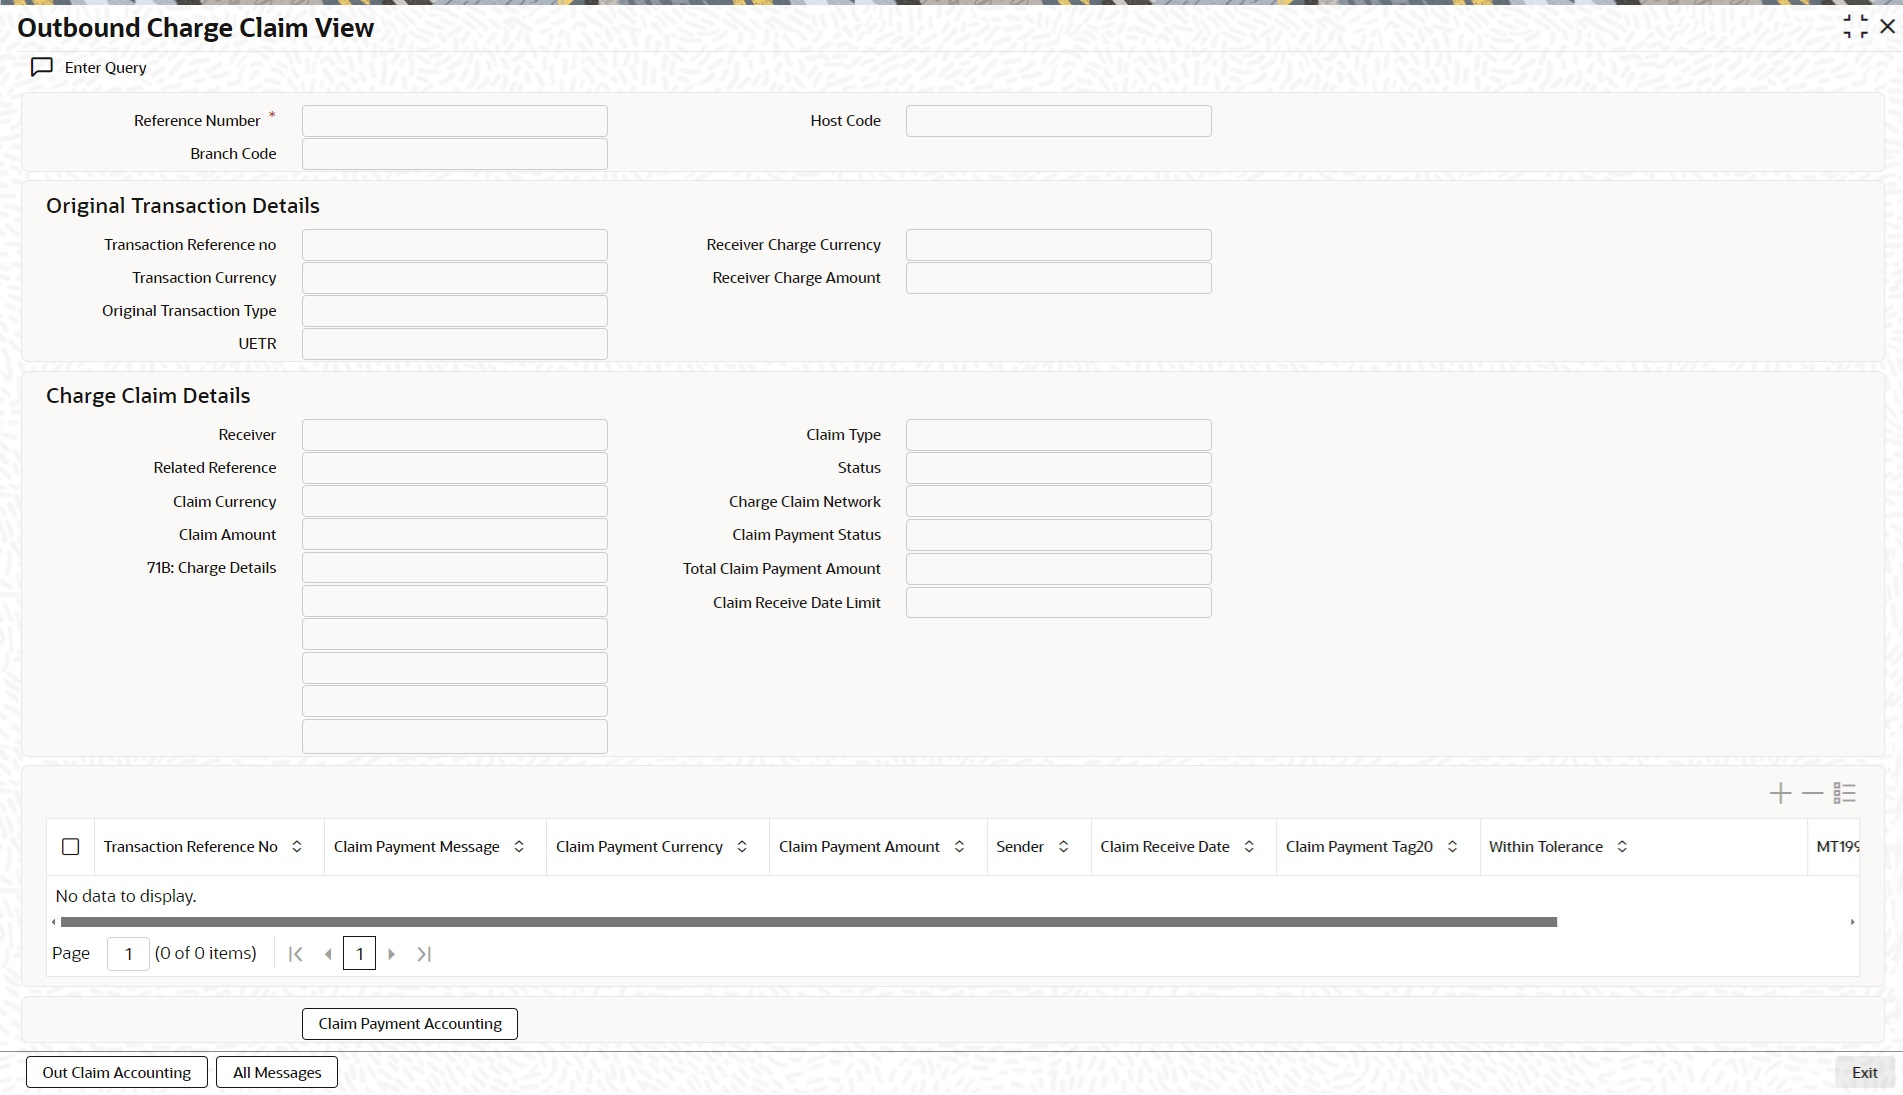Sort by Sender column
Viewport: 1903px width, 1095px height.
coord(1064,847)
